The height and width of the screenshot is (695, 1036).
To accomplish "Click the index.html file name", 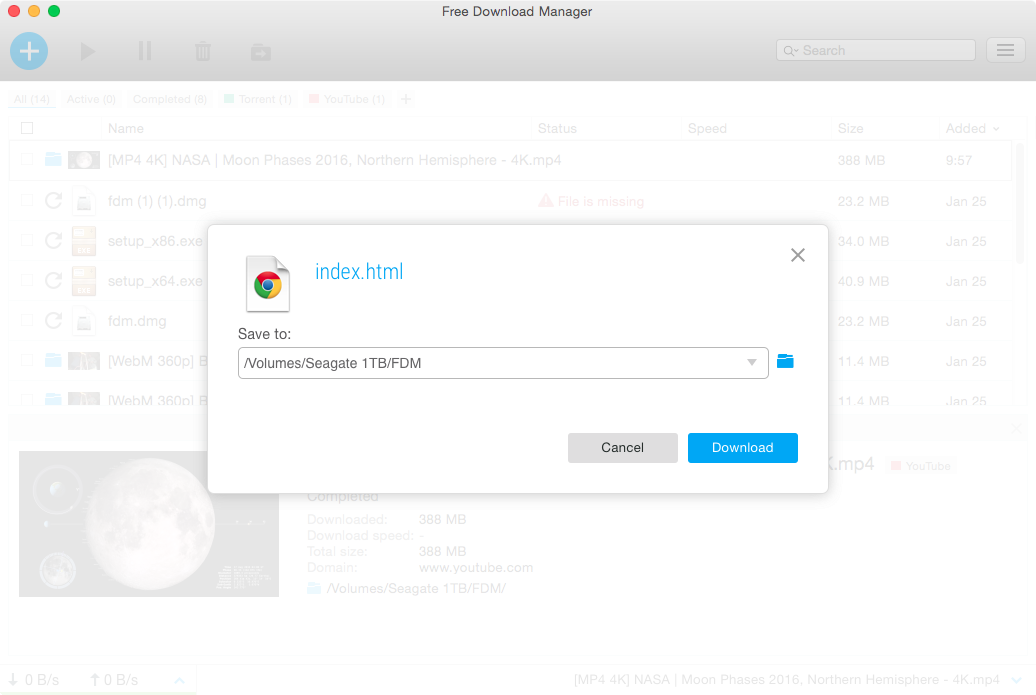I will 359,272.
